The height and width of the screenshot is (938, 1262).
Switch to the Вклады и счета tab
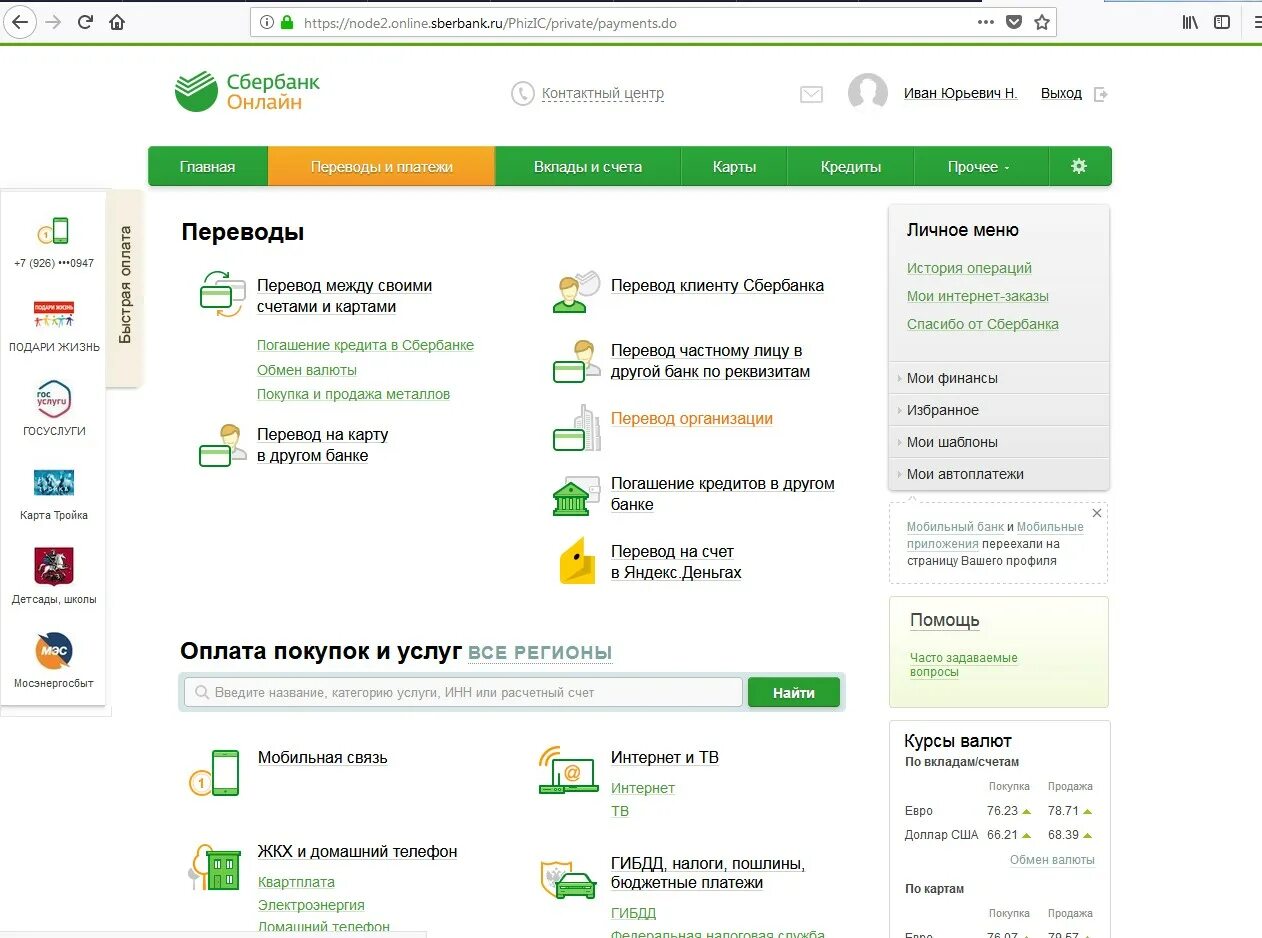[x=587, y=166]
